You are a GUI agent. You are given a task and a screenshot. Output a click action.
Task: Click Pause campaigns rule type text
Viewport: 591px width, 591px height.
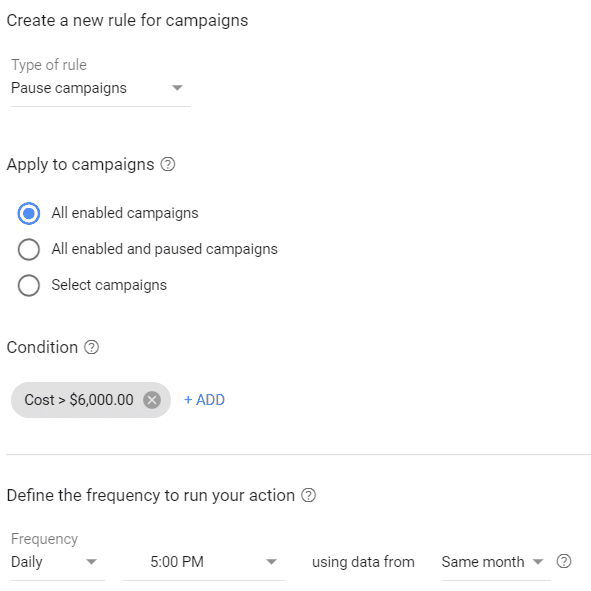tap(69, 88)
